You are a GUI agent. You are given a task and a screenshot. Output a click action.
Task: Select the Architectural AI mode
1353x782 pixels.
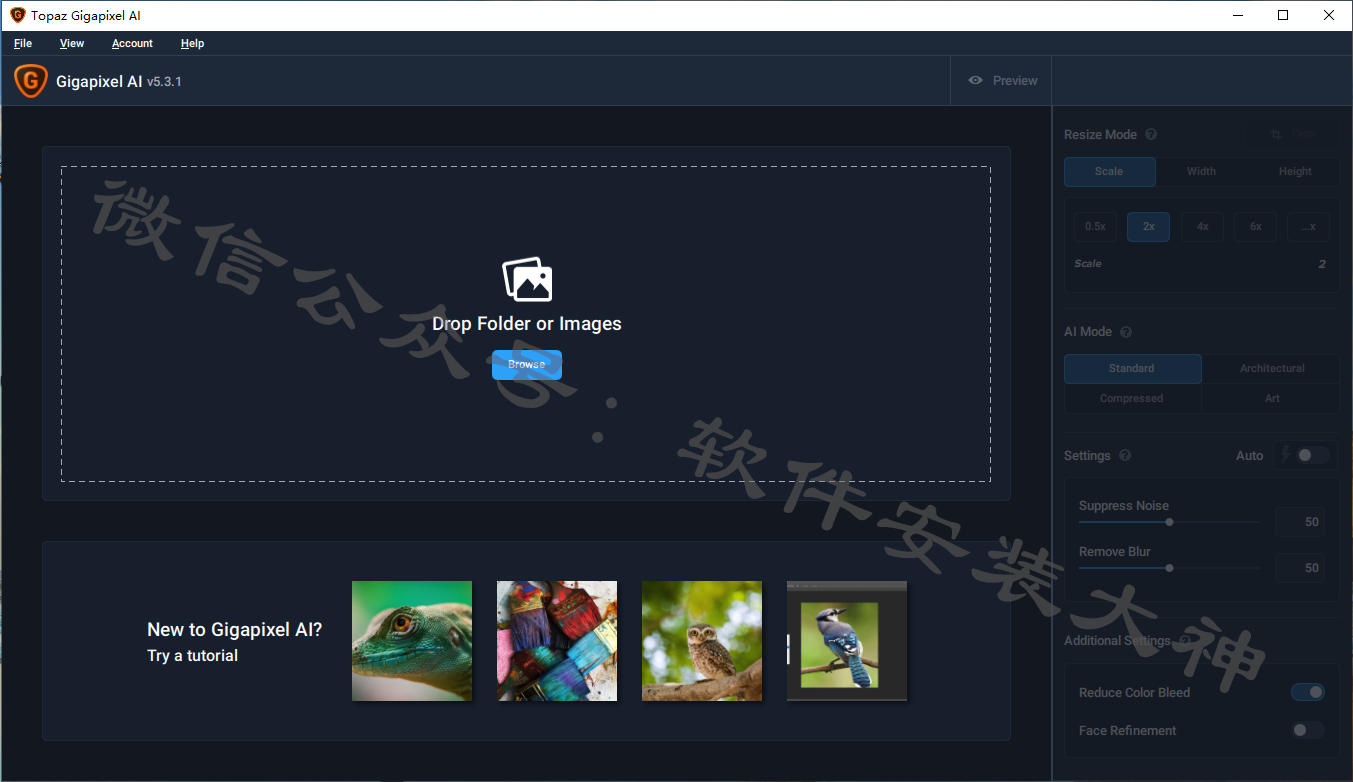1272,369
